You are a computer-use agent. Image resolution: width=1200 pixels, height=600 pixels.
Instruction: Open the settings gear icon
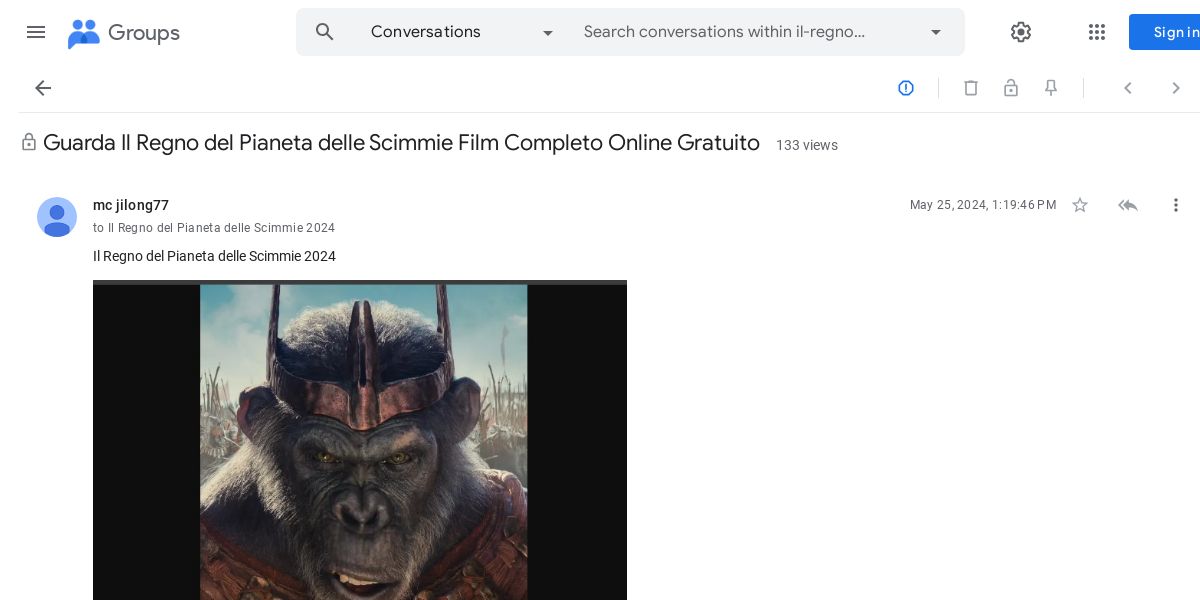click(x=1021, y=32)
